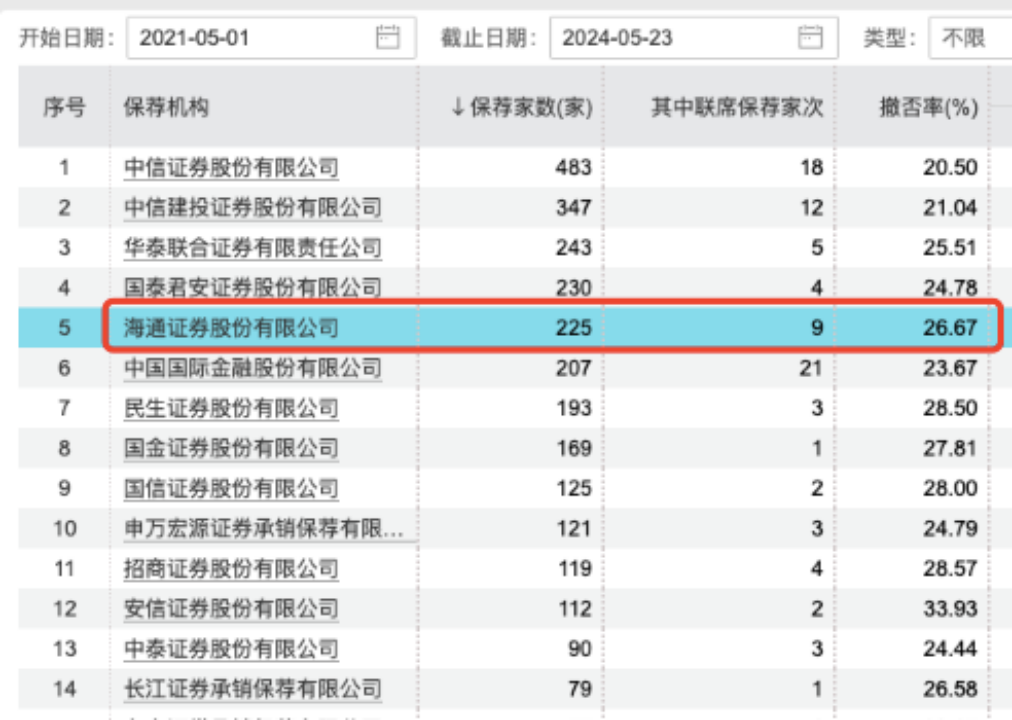Select joint sponsorship count 5 for 华泰联合

click(x=817, y=248)
